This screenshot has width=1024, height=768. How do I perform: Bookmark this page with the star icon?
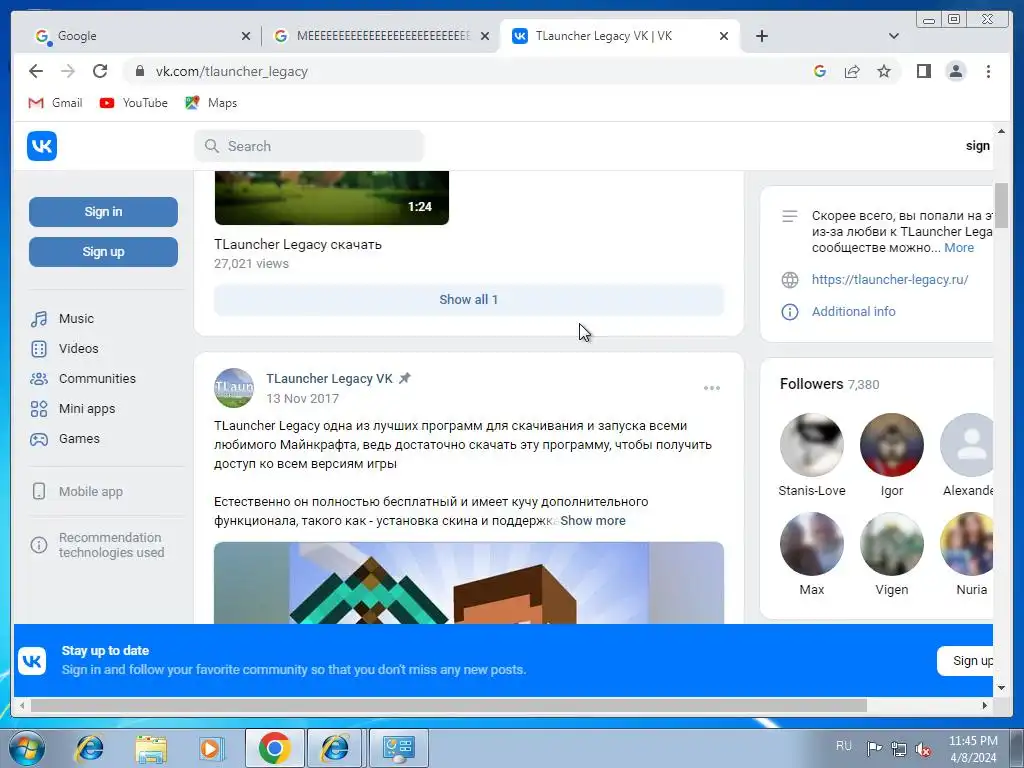tap(884, 71)
